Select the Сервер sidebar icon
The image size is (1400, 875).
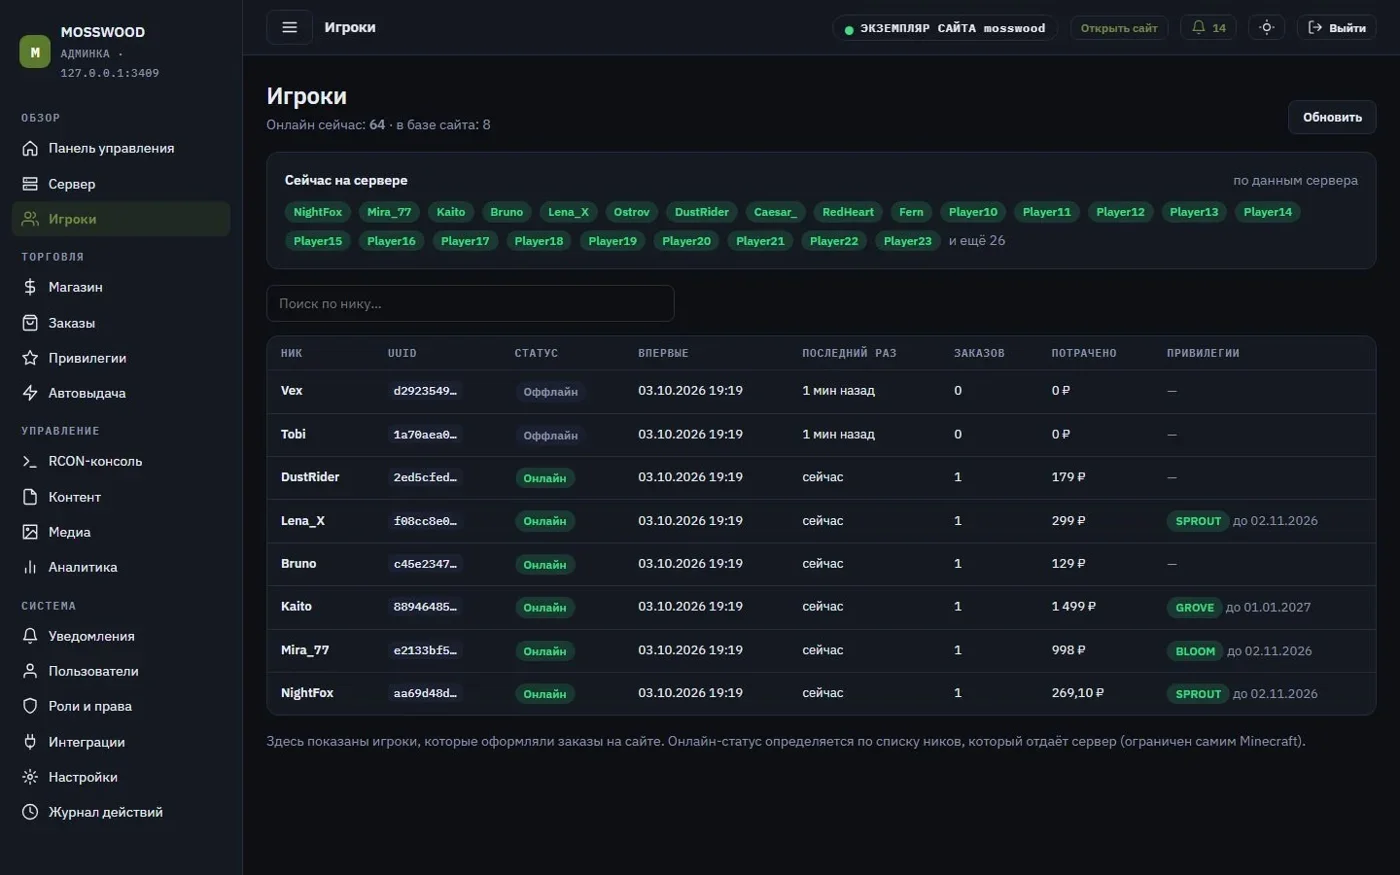click(30, 184)
